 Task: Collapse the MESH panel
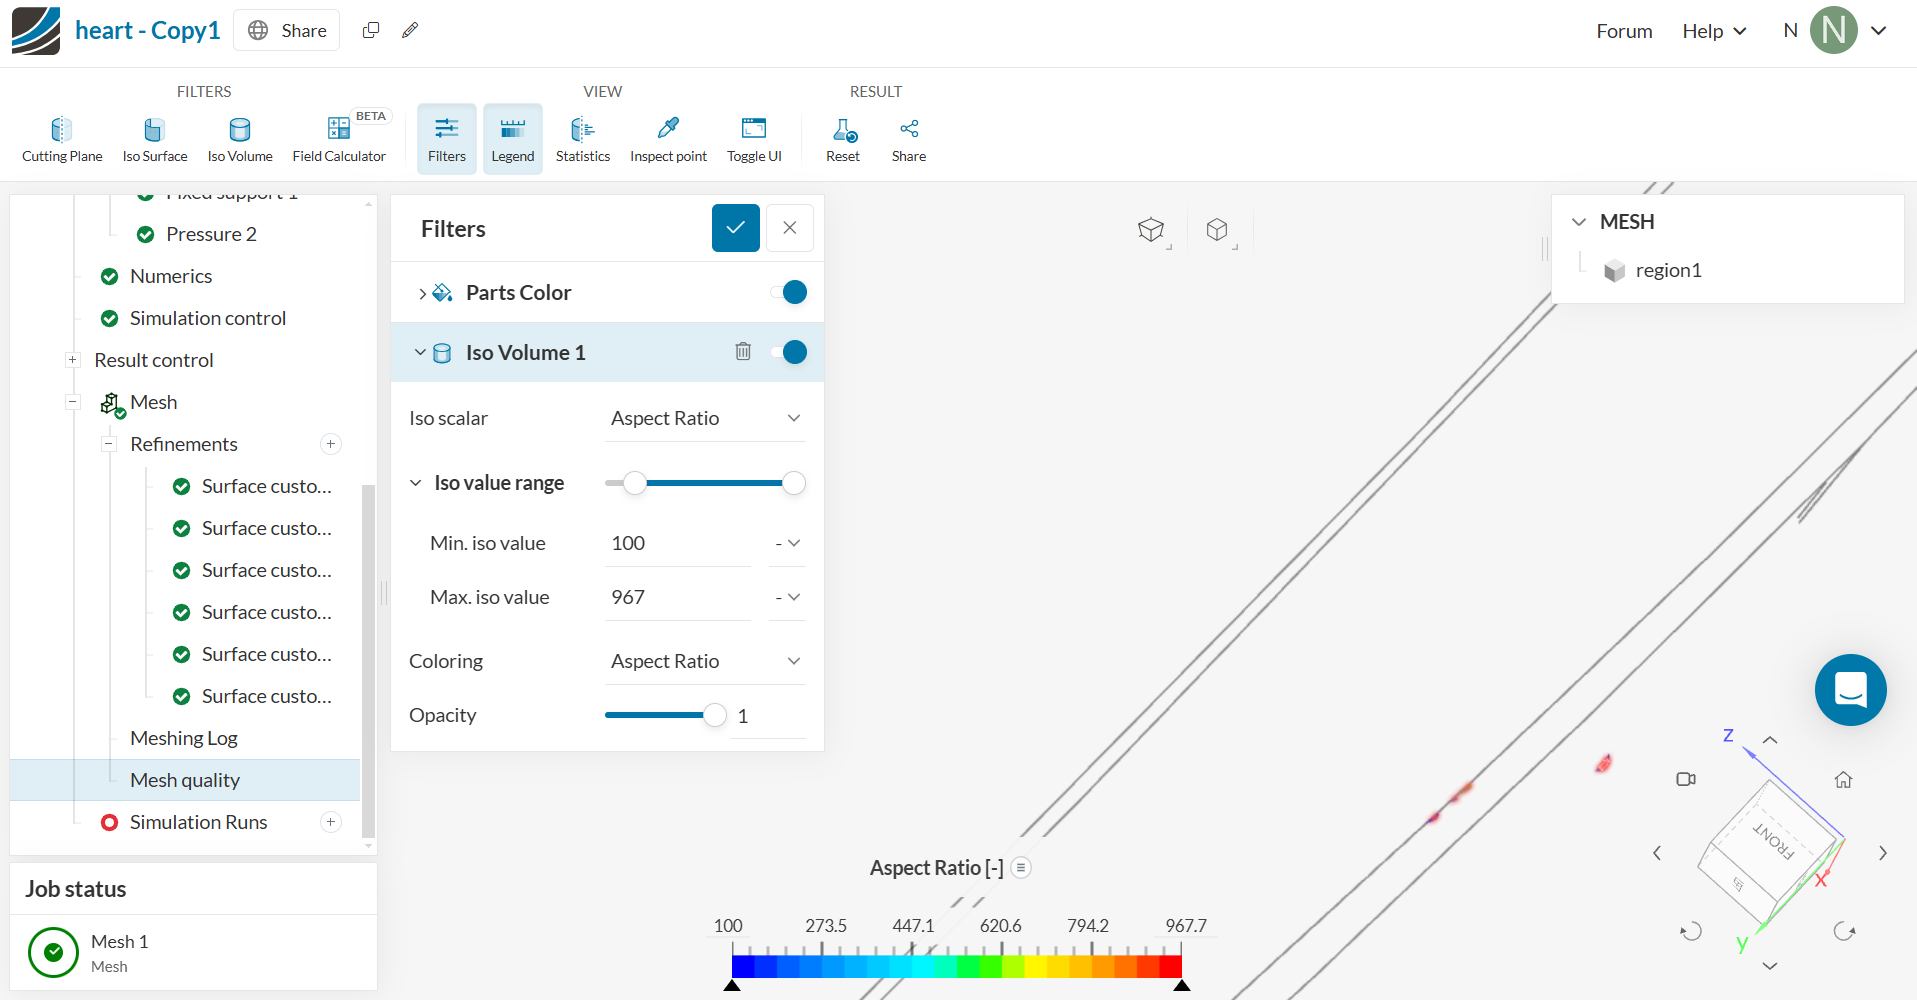pyautogui.click(x=1579, y=222)
